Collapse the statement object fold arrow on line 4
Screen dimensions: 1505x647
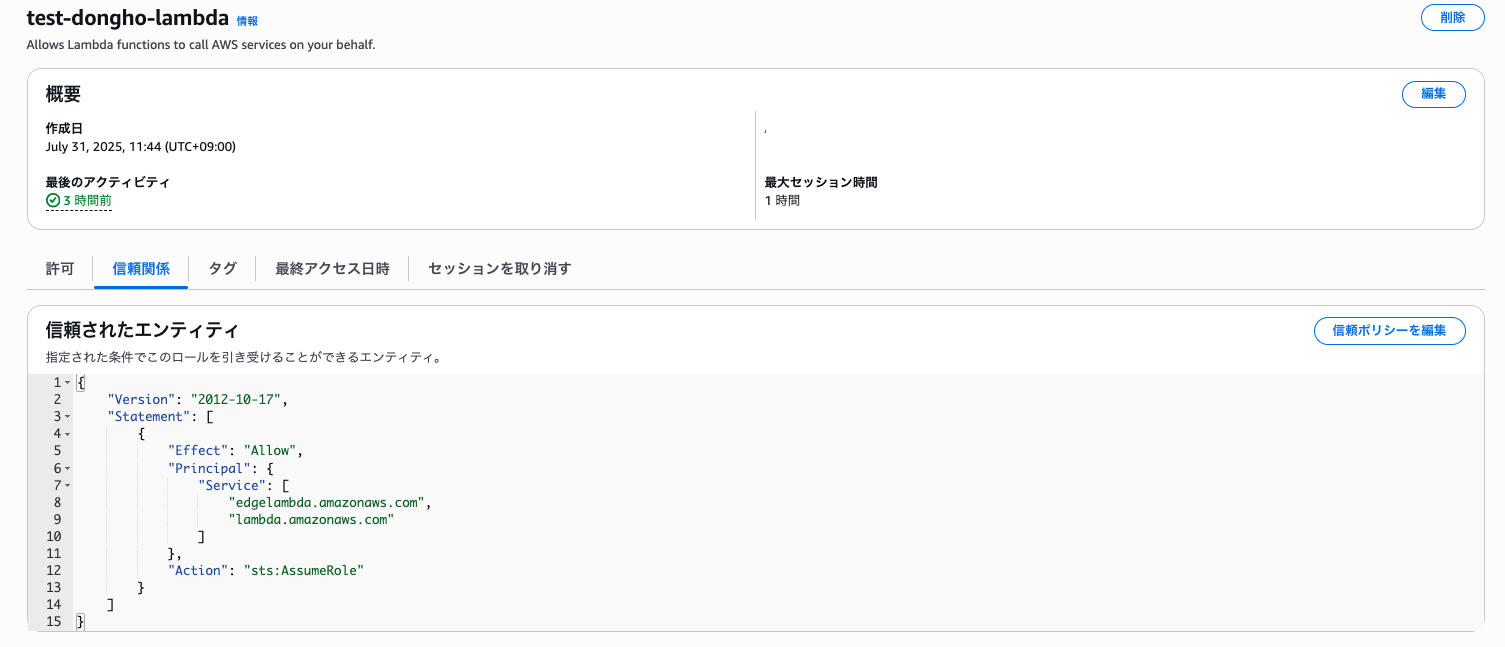coord(67,434)
